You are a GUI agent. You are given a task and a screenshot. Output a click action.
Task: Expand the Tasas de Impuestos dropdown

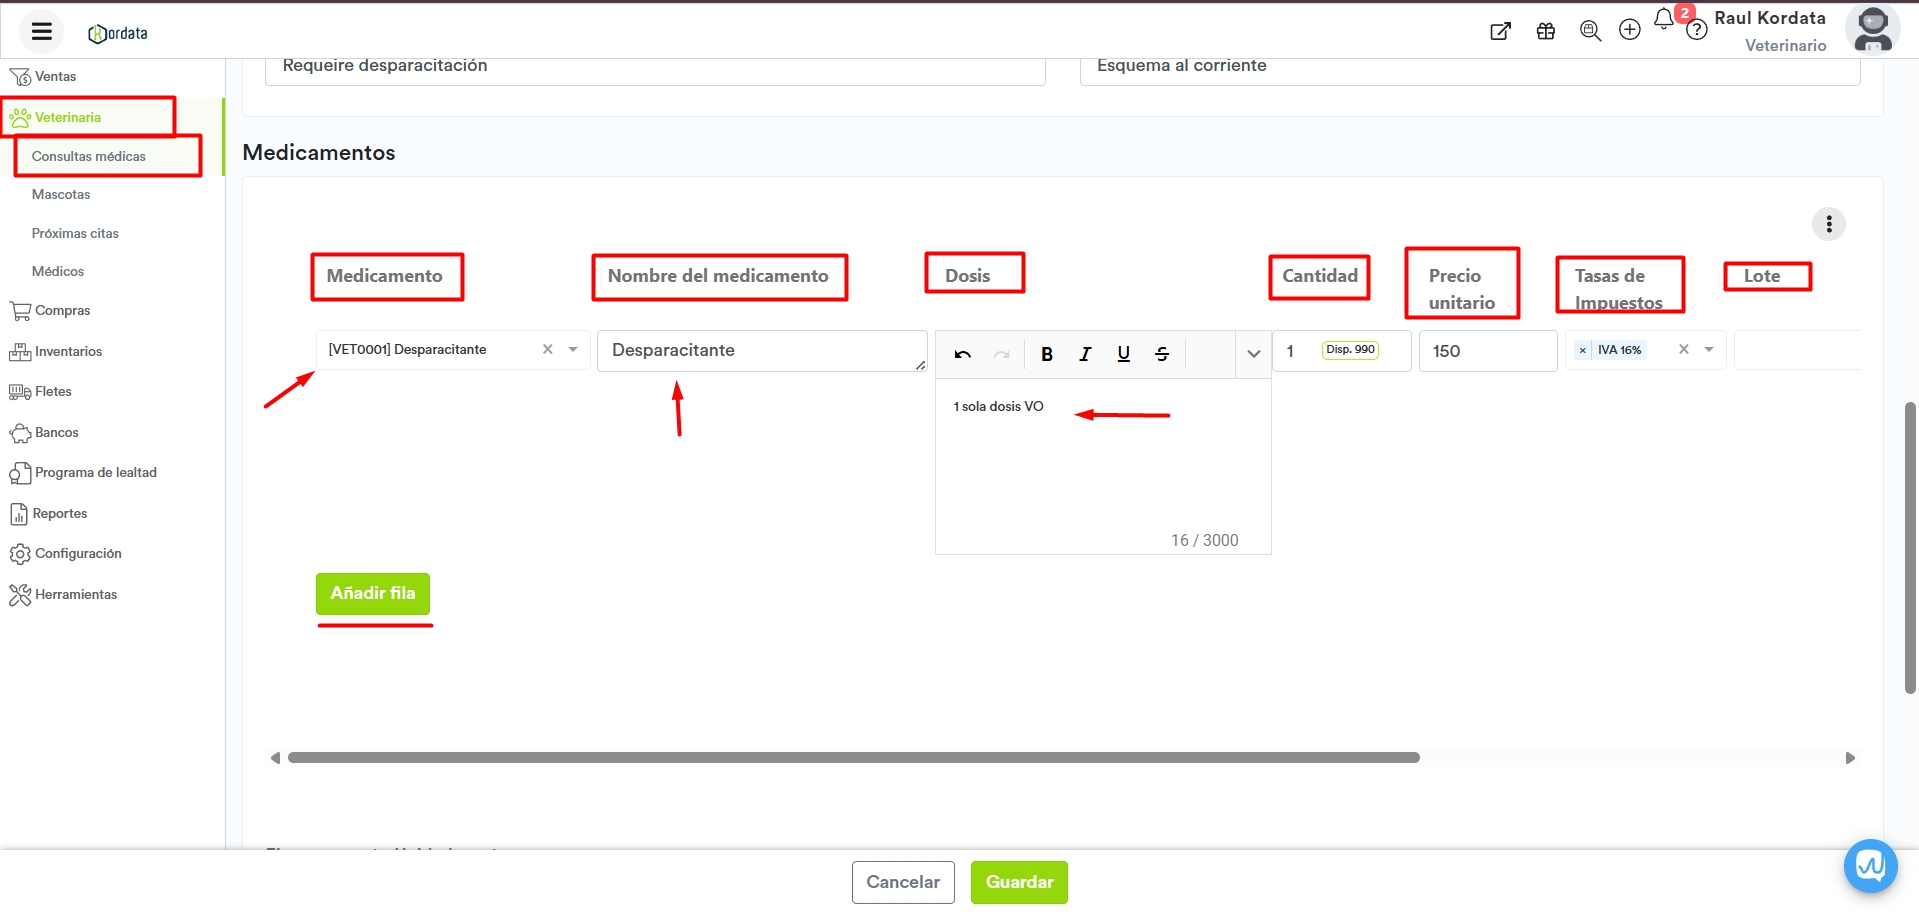point(1709,350)
